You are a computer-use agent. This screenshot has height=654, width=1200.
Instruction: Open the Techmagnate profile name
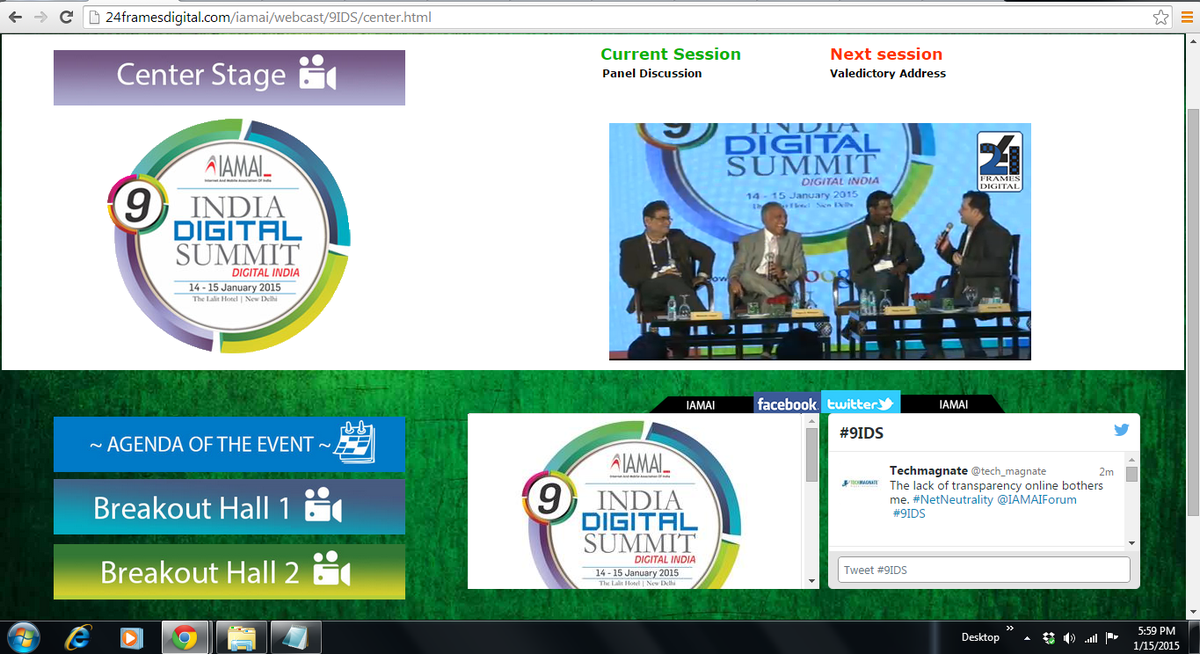tap(928, 470)
